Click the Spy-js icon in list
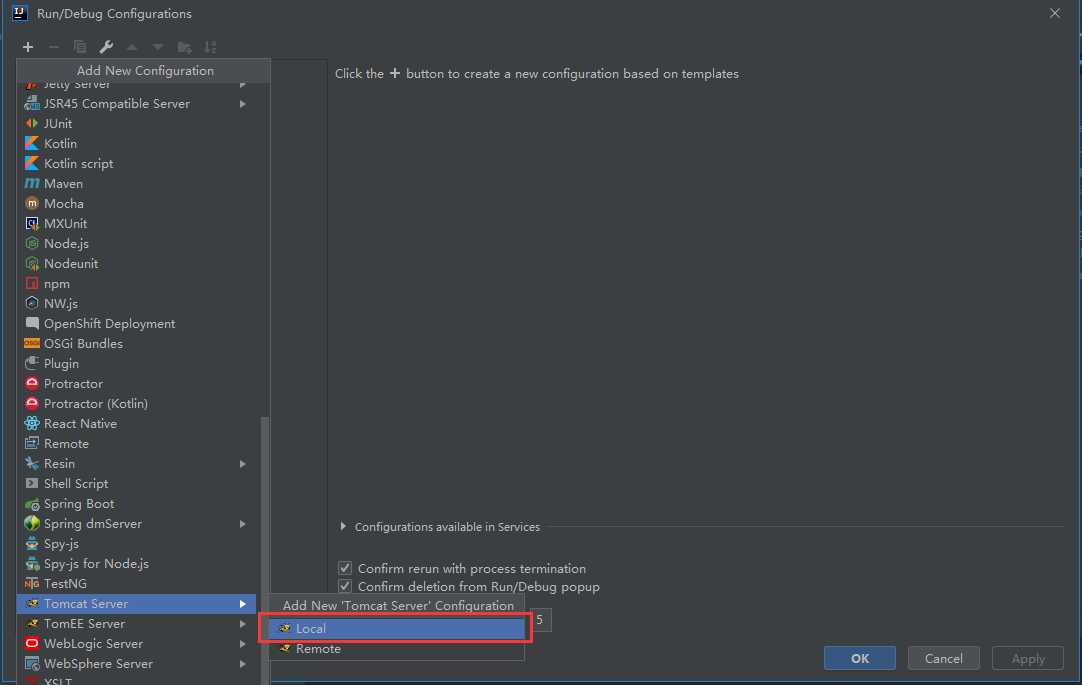The width and height of the screenshot is (1082, 685). click(x=32, y=544)
